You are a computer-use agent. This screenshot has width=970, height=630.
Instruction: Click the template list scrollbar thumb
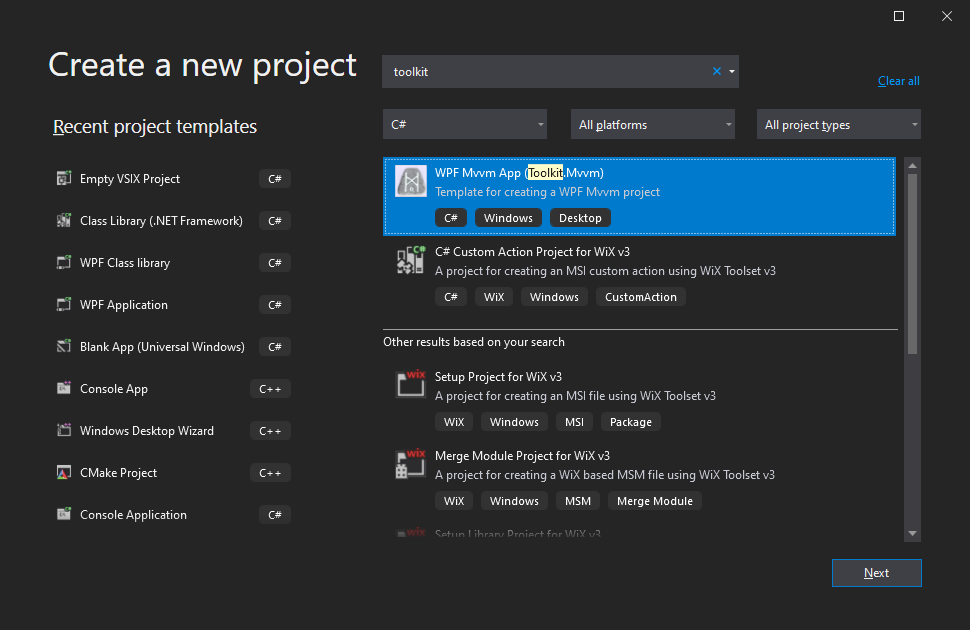pyautogui.click(x=912, y=264)
